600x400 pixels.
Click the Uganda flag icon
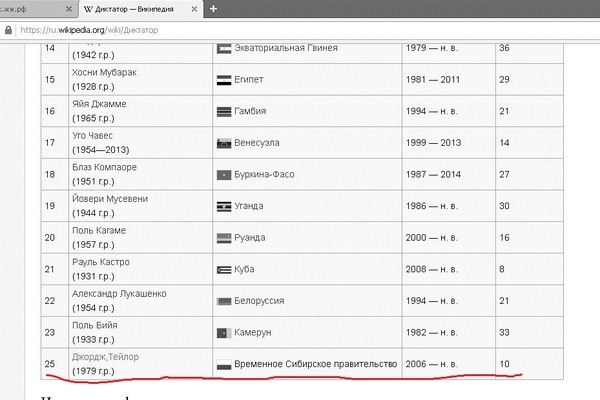(224, 207)
